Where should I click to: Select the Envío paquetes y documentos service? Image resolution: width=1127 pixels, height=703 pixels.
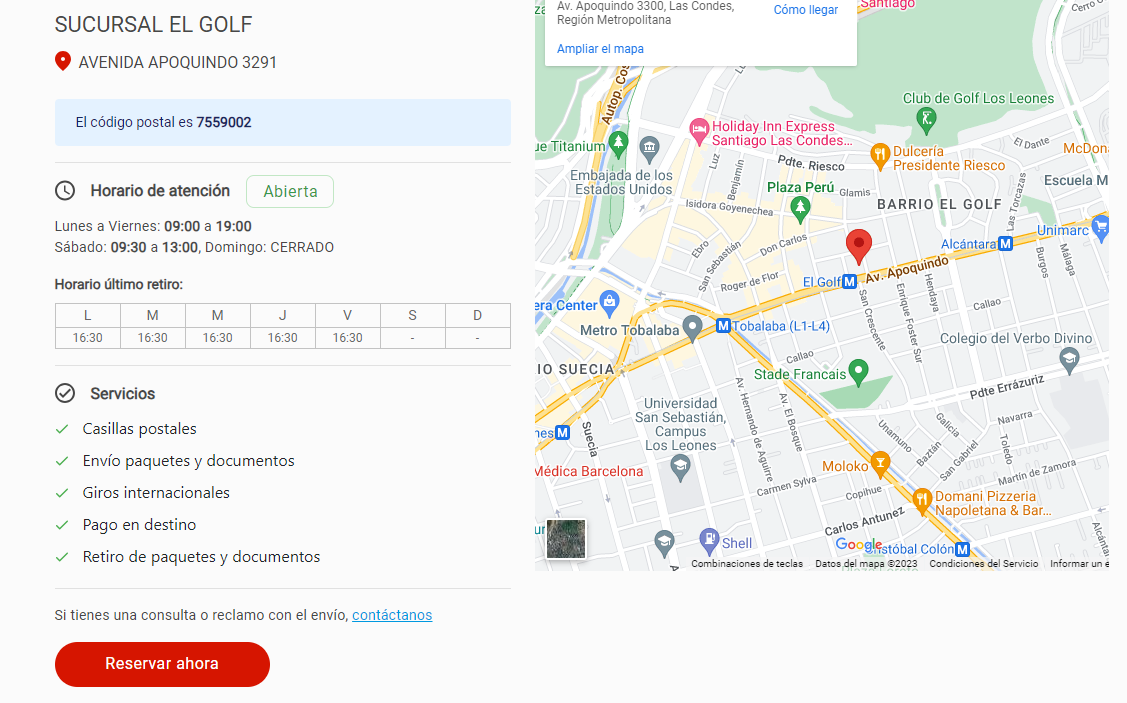tap(188, 461)
